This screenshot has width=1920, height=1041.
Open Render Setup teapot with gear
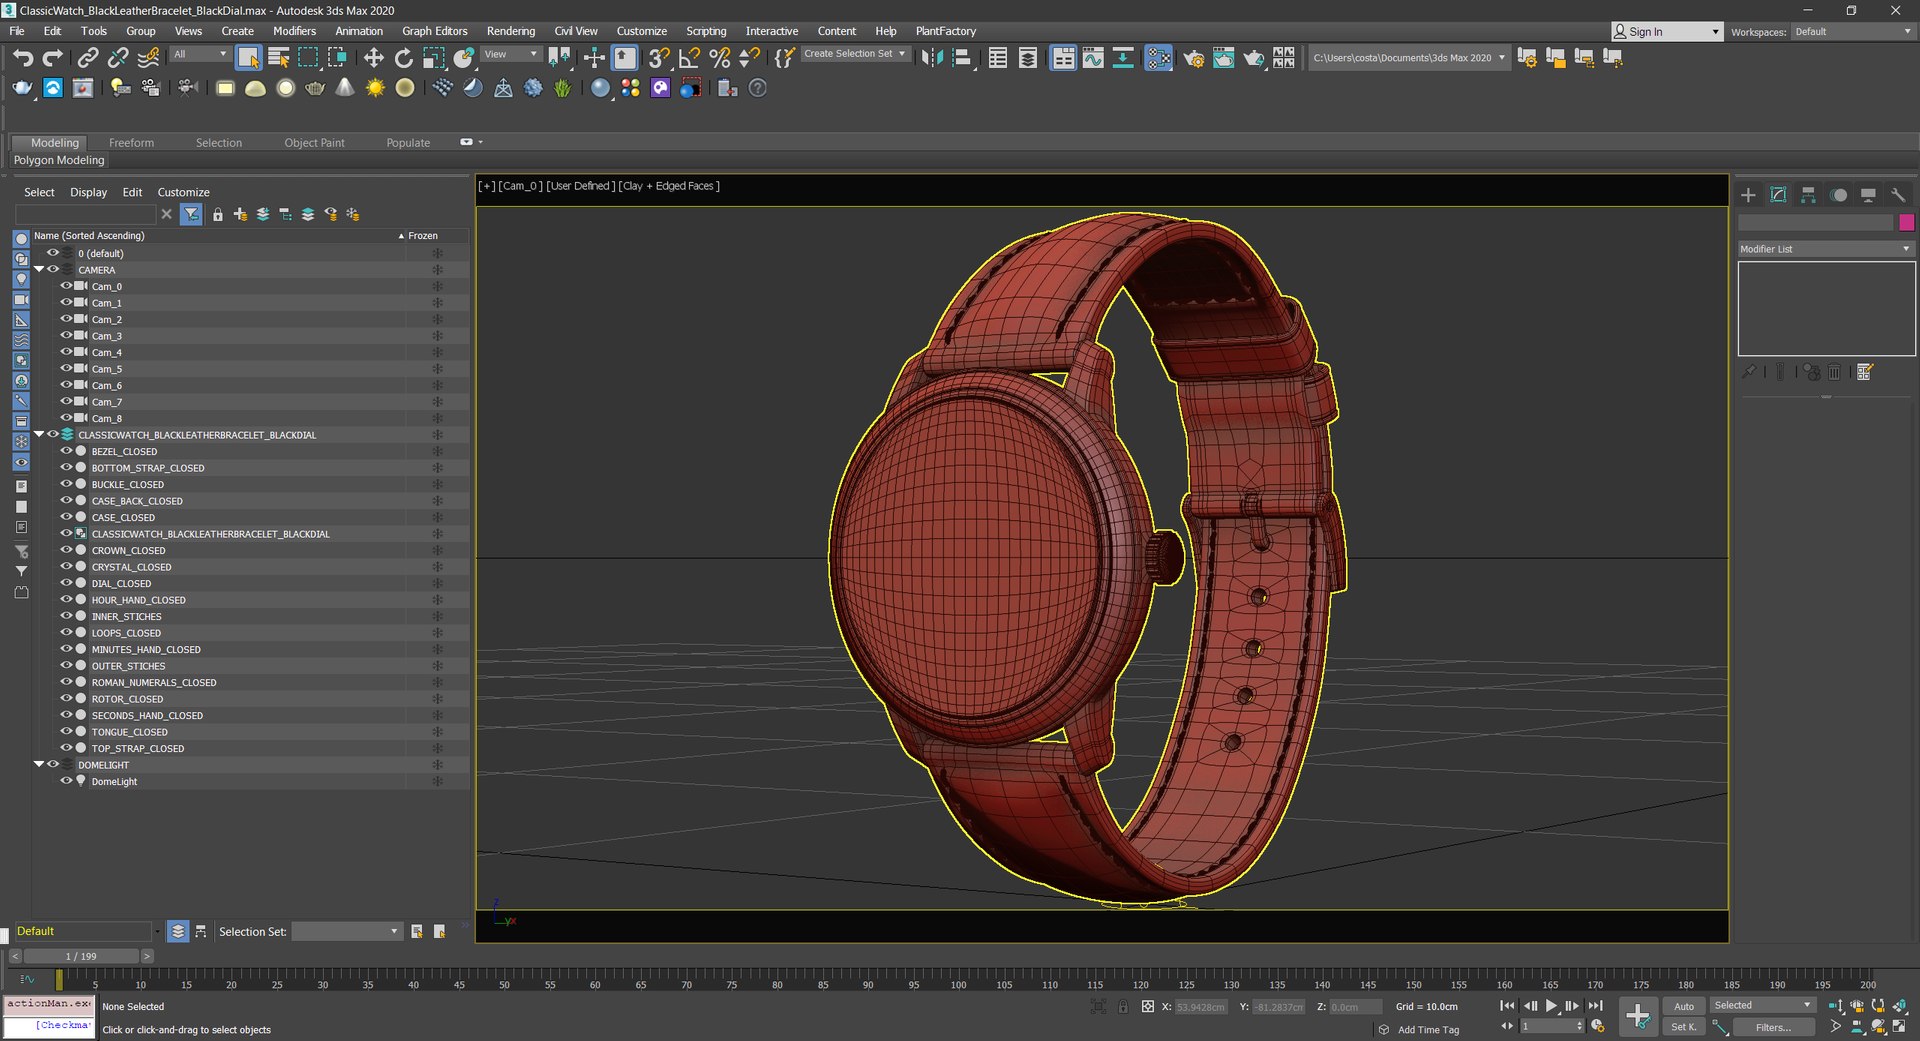point(1193,58)
